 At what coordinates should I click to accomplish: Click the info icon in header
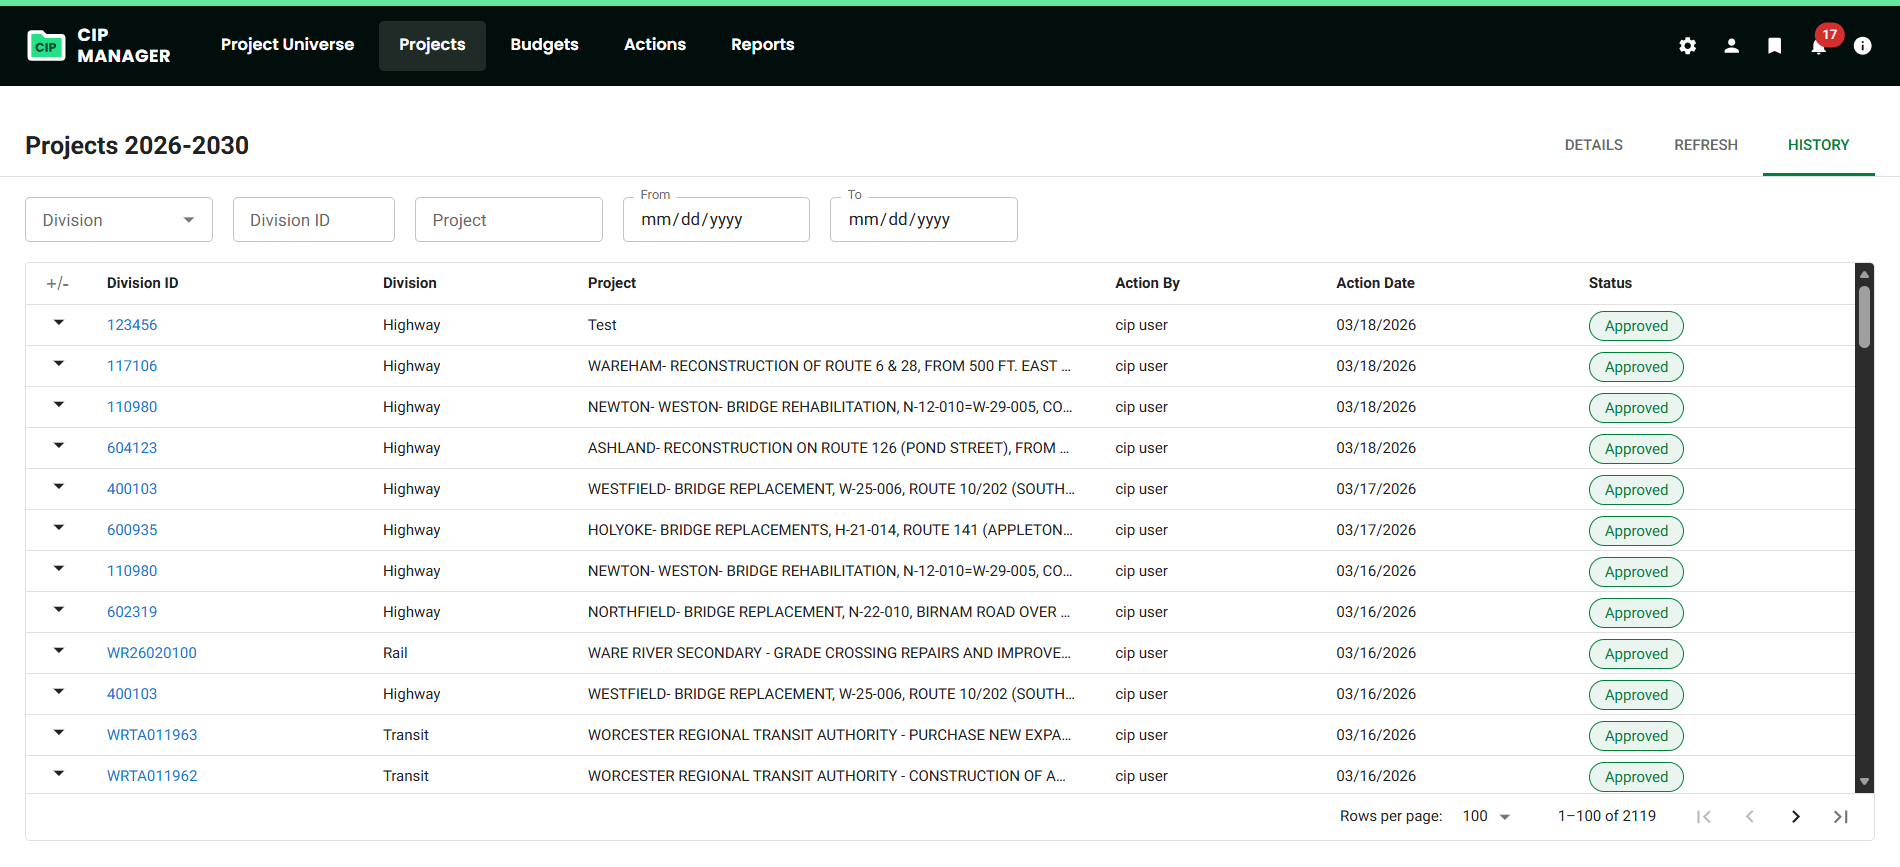pyautogui.click(x=1862, y=46)
